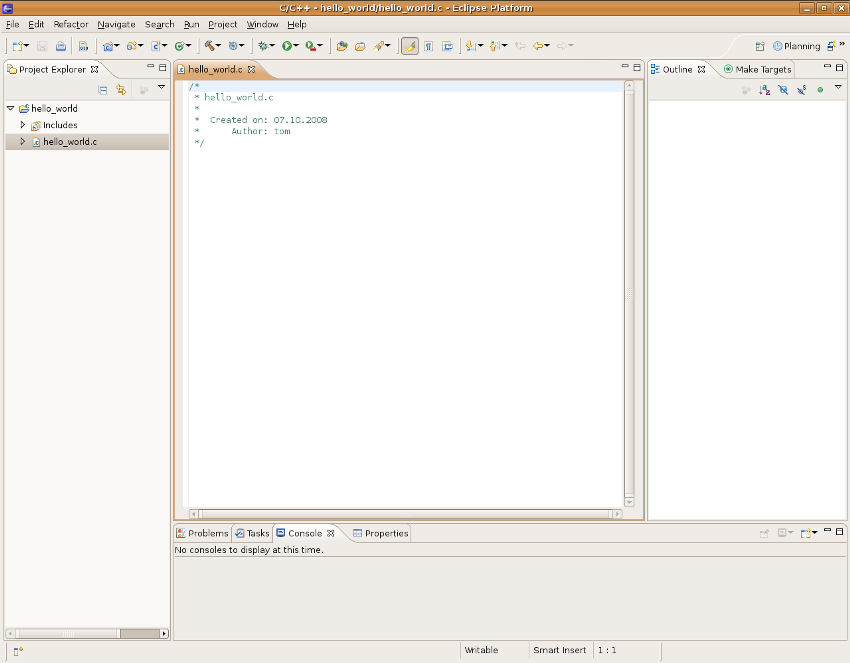This screenshot has width=850, height=663.
Task: Switch to the Make Targets view
Action: coord(757,69)
